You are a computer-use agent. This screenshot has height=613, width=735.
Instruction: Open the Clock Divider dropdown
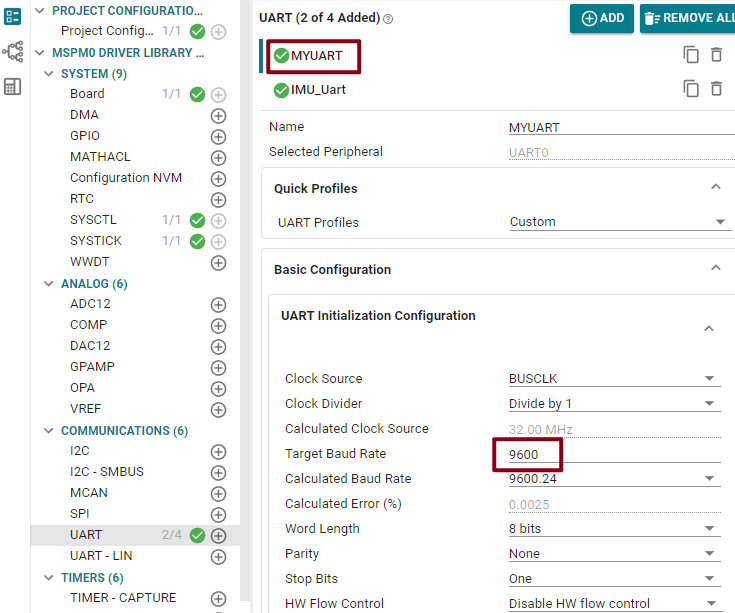615,404
